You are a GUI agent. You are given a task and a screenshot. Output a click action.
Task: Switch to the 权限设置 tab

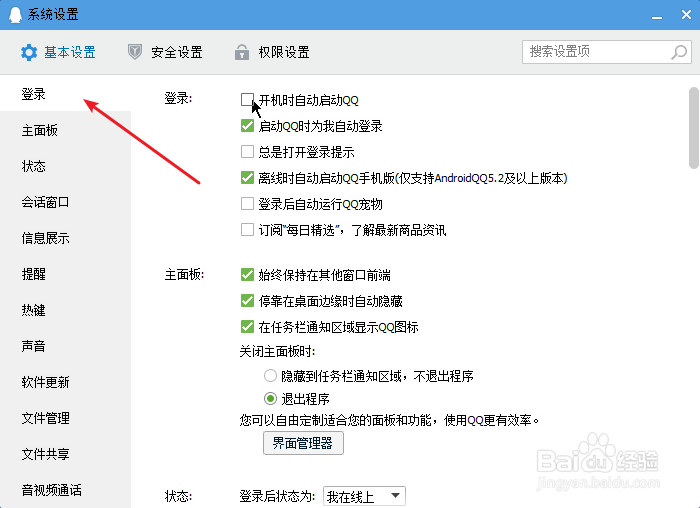click(x=272, y=52)
